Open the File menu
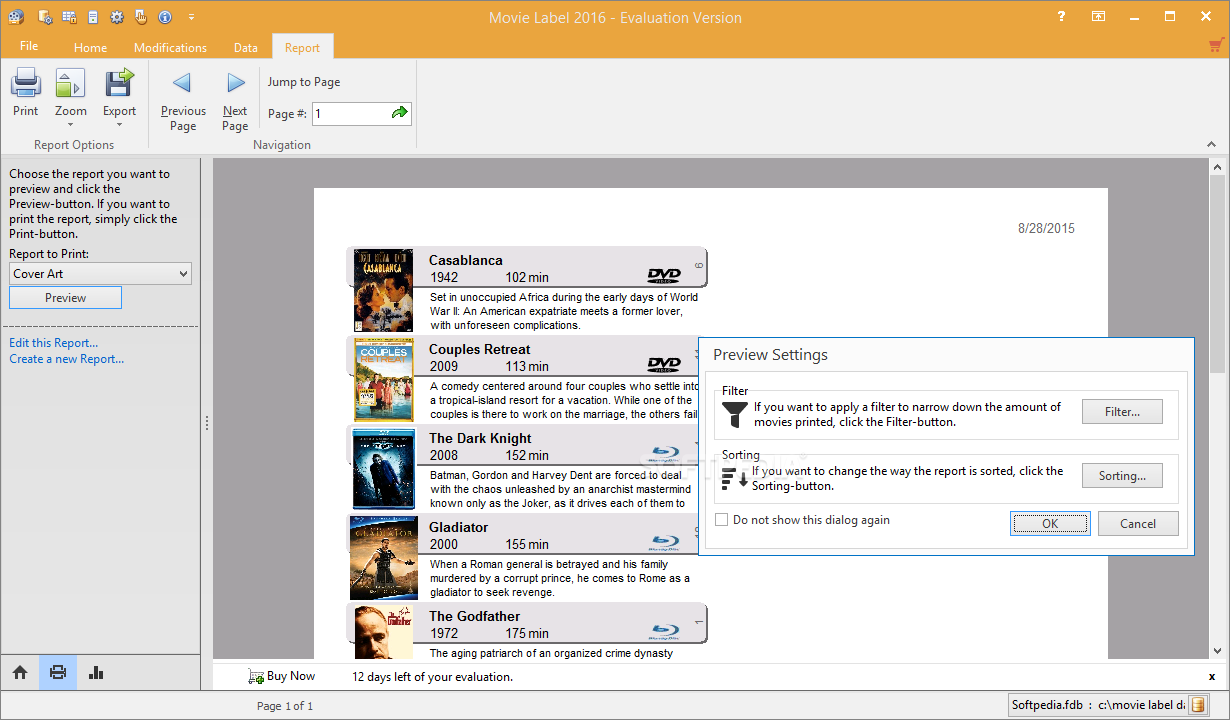 click(29, 46)
